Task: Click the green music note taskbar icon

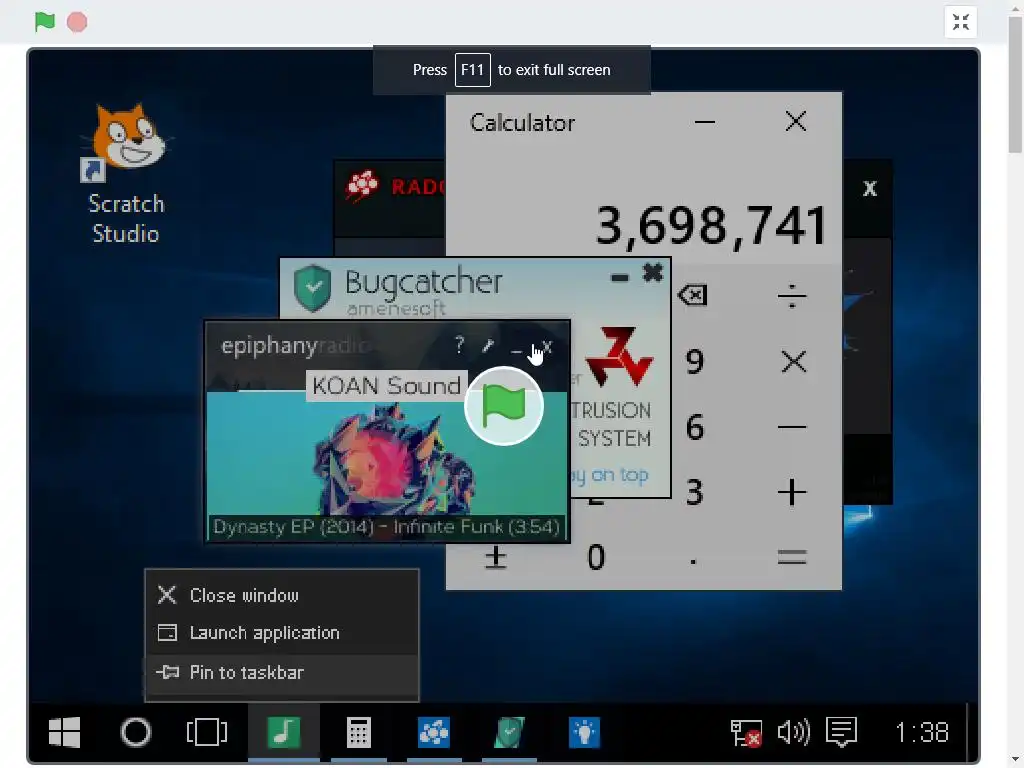Action: point(283,732)
